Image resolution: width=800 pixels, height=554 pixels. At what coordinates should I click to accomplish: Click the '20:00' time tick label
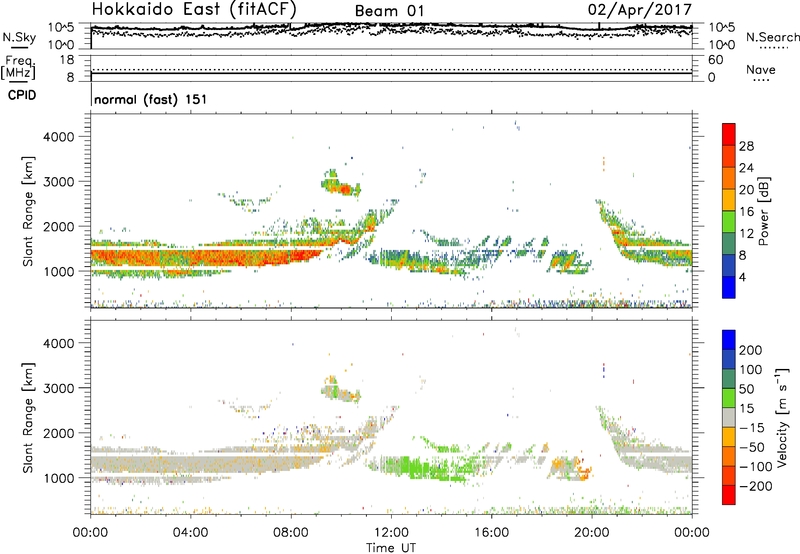591,533
